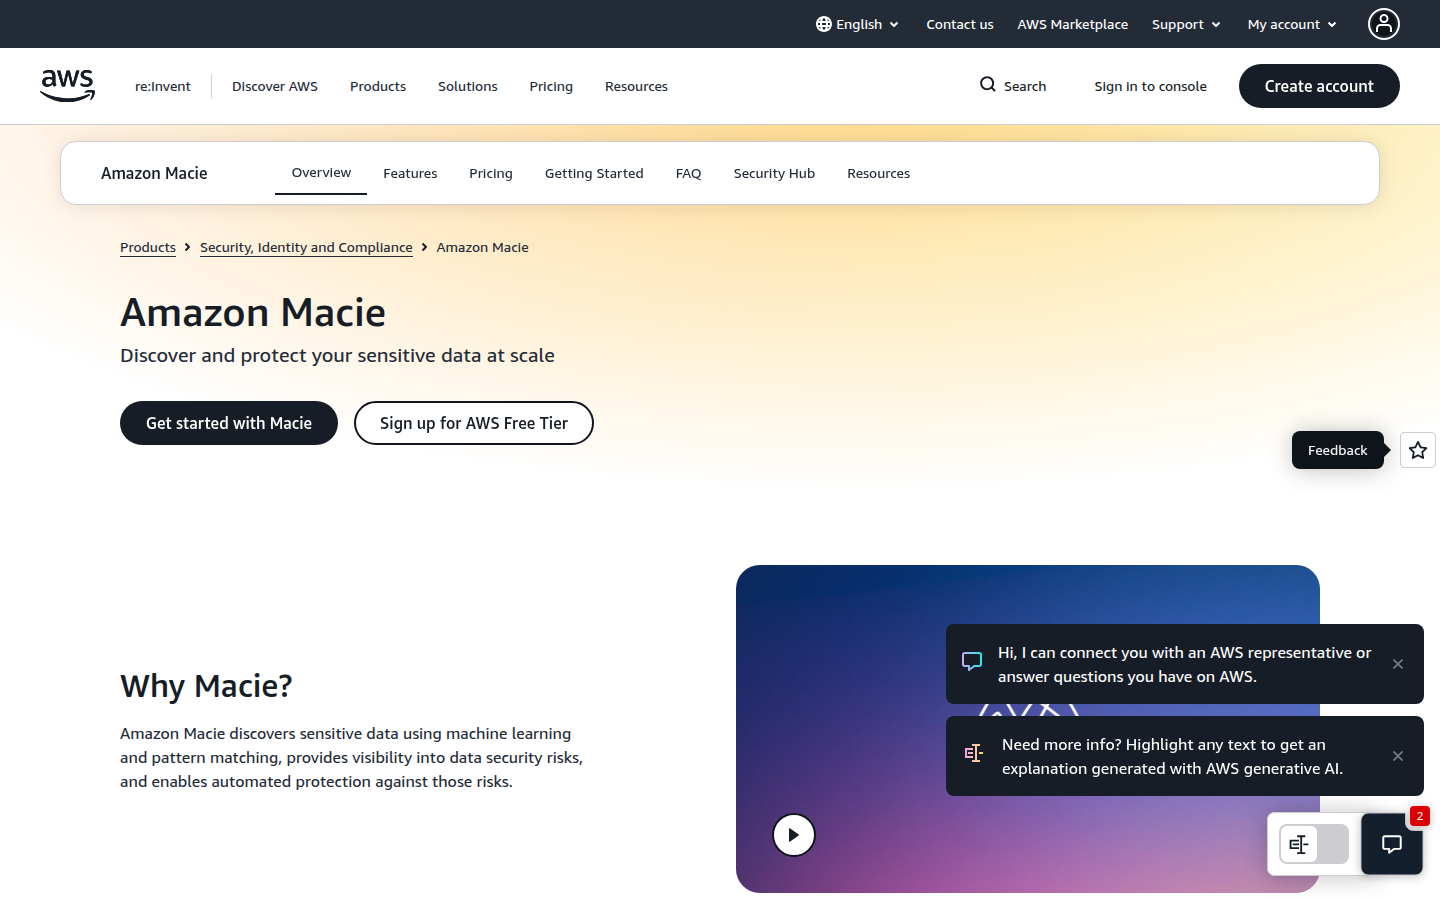Click the main Amazon Macie heading
Image resolution: width=1440 pixels, height=900 pixels.
253,312
